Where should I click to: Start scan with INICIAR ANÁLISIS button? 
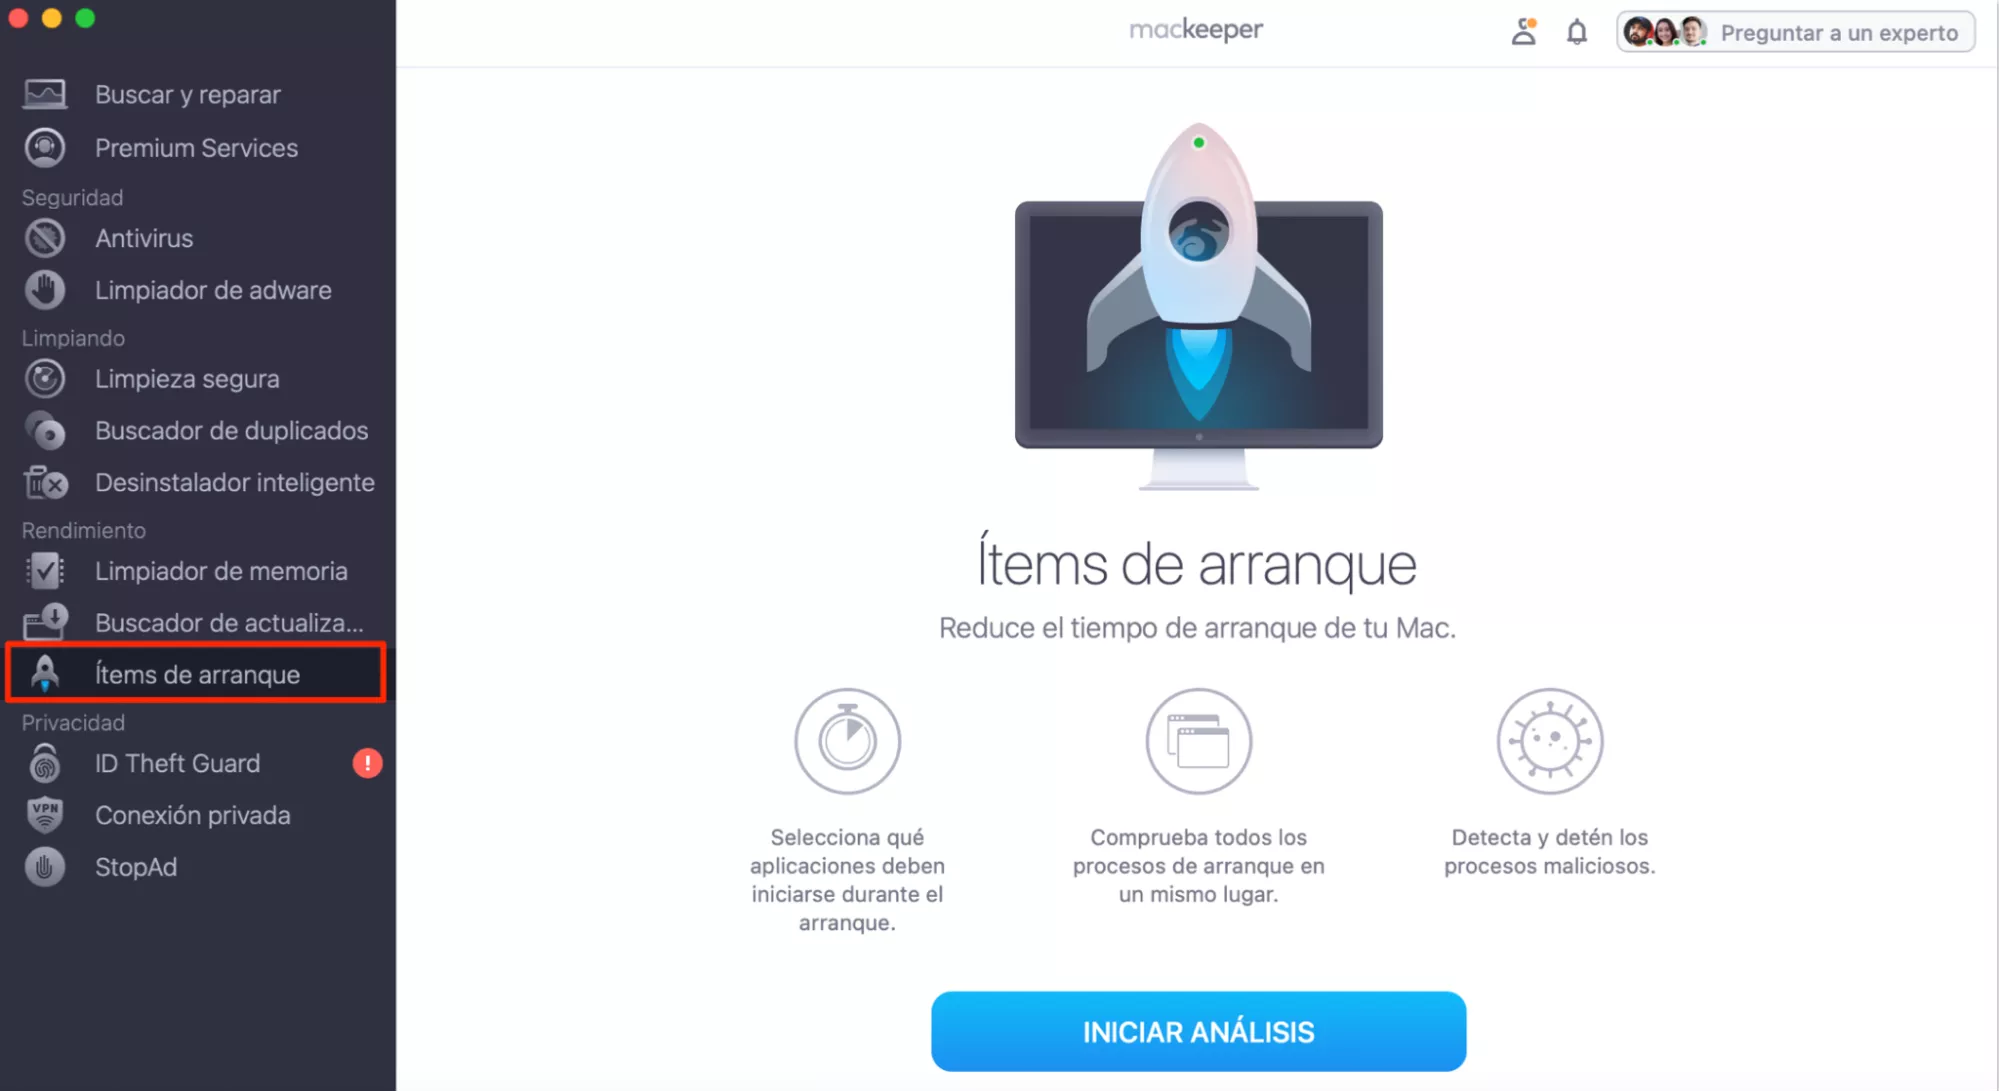tap(1198, 1032)
